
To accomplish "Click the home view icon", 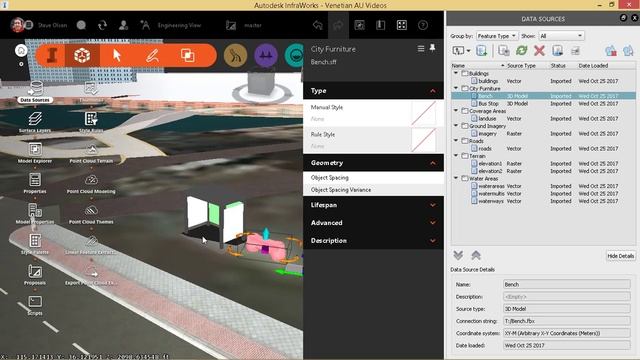I will click(21, 51).
